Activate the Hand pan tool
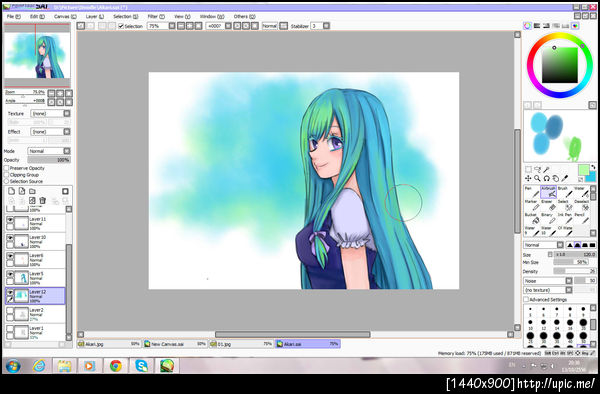Viewport: 600px width, 394px height. click(x=556, y=178)
